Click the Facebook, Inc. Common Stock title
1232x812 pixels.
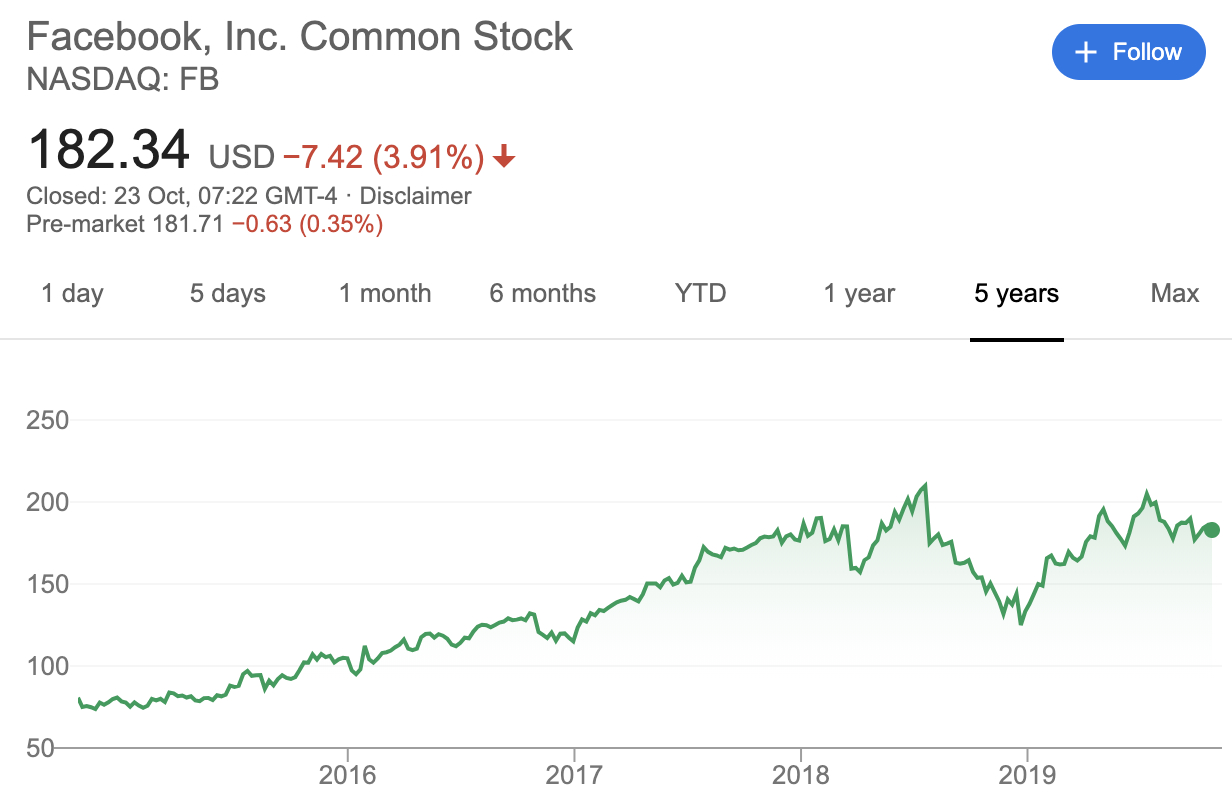[299, 37]
